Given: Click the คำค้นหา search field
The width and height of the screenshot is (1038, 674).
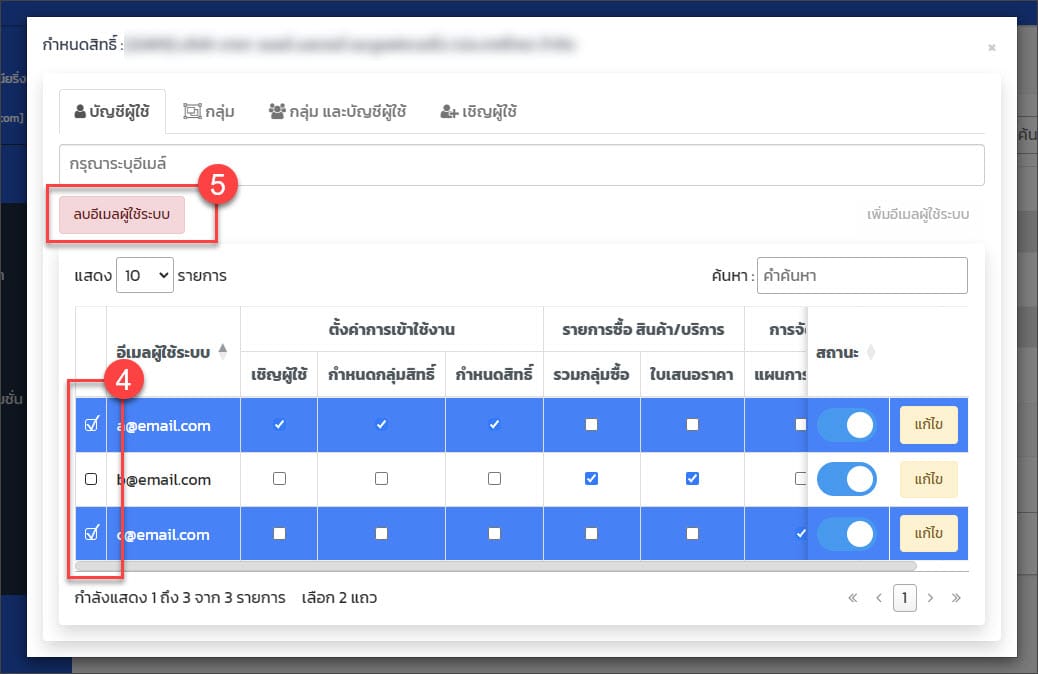Looking at the screenshot, I should (861, 276).
